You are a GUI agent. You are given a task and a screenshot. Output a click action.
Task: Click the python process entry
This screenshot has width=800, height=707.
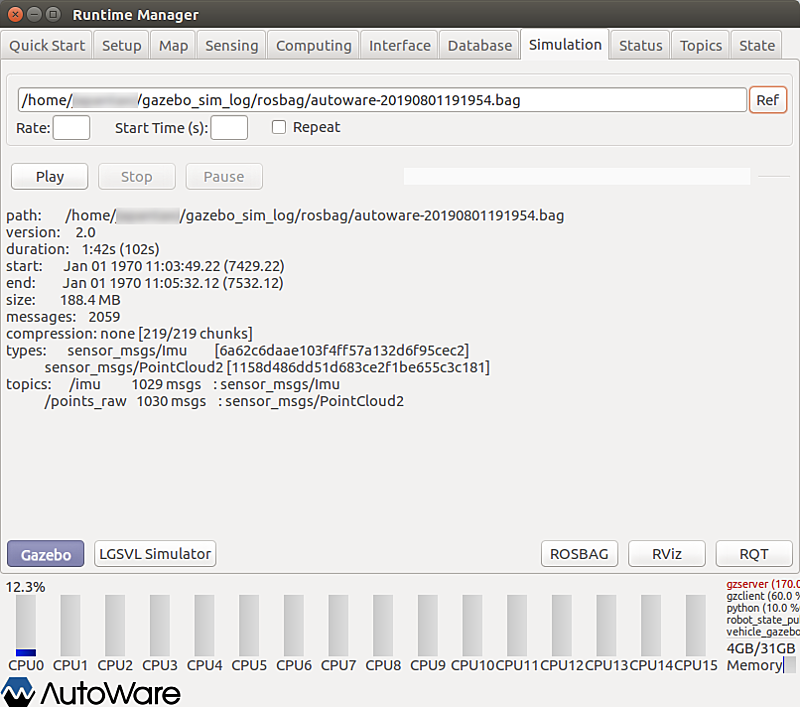(x=763, y=608)
